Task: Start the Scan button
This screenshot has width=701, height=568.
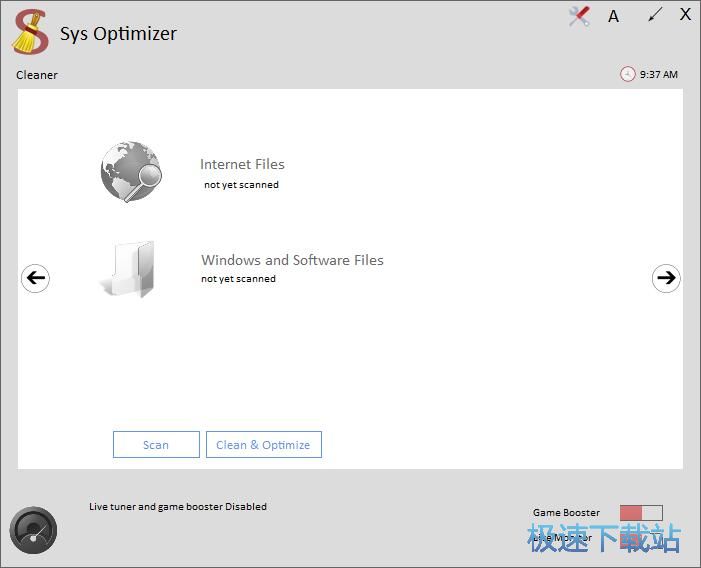Action: tap(156, 445)
